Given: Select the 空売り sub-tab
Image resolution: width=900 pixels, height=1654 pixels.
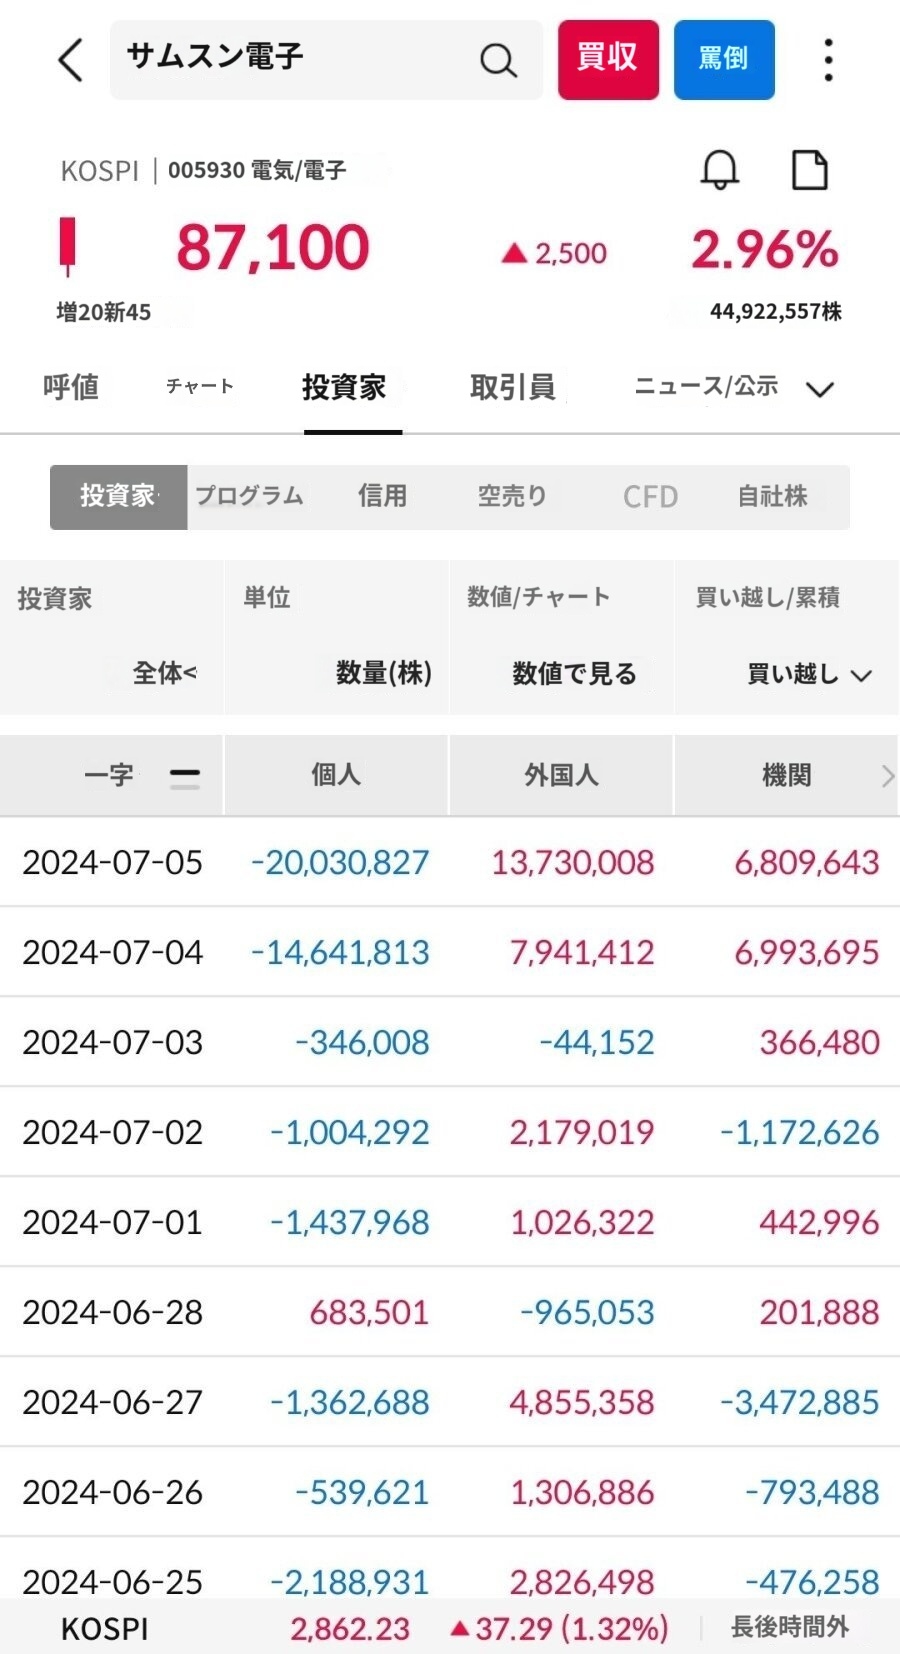Looking at the screenshot, I should pos(512,496).
